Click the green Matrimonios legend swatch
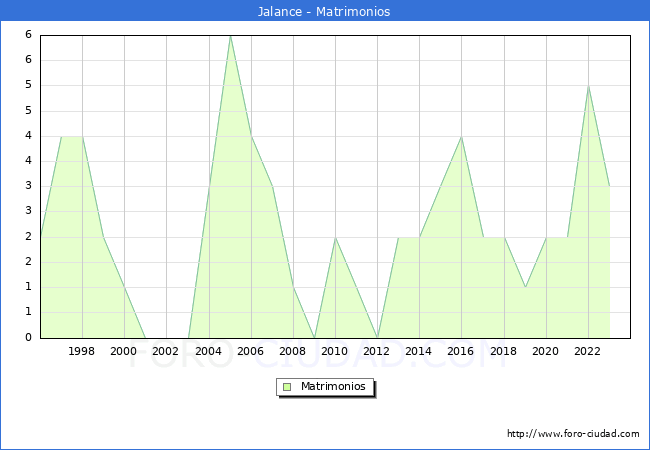650x450 pixels. click(x=287, y=386)
